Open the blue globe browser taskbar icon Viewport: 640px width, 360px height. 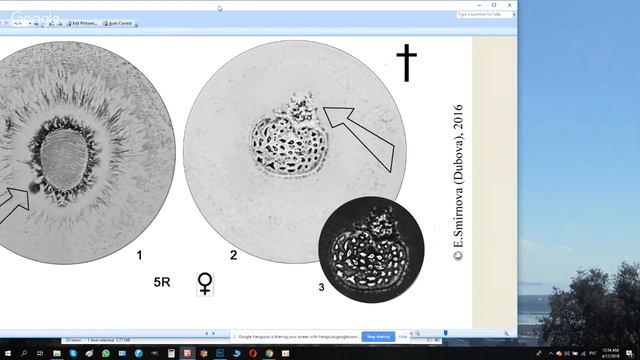click(x=138, y=353)
